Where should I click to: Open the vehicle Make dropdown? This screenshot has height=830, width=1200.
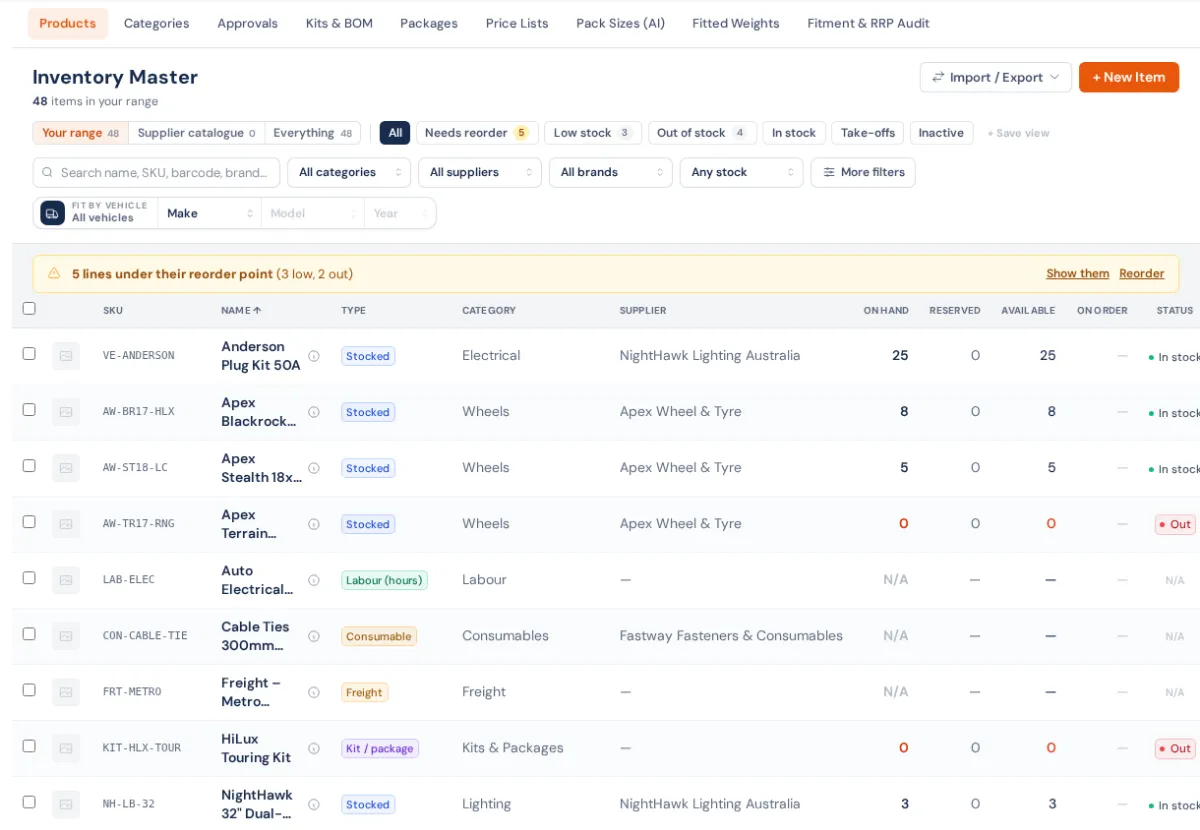(x=210, y=213)
